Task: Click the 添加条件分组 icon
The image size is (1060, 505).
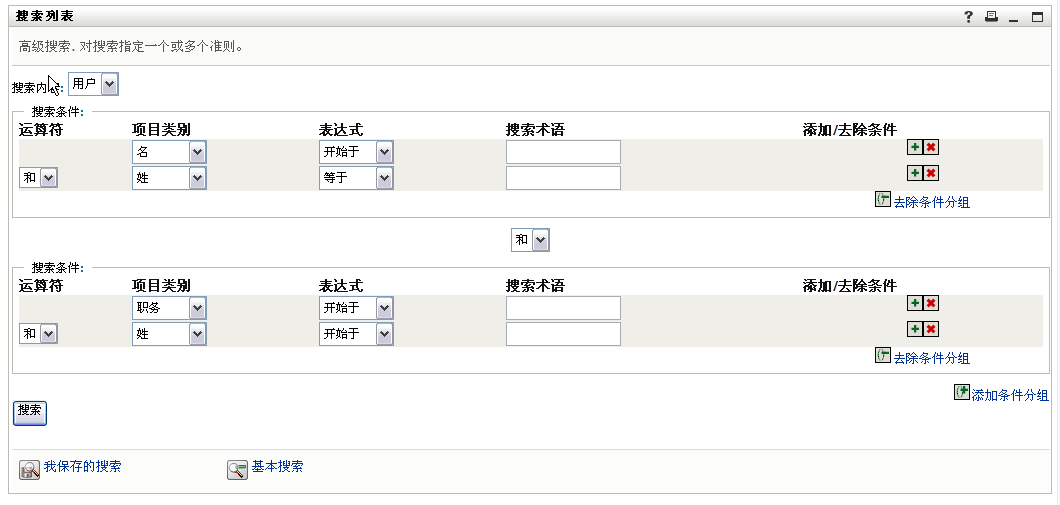Action: click(962, 393)
